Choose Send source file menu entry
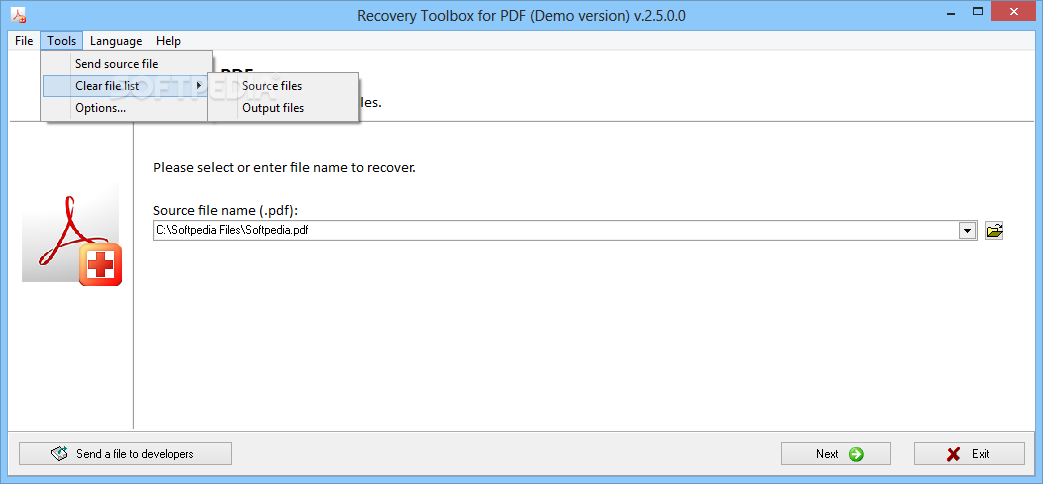The image size is (1043, 484). (x=126, y=64)
